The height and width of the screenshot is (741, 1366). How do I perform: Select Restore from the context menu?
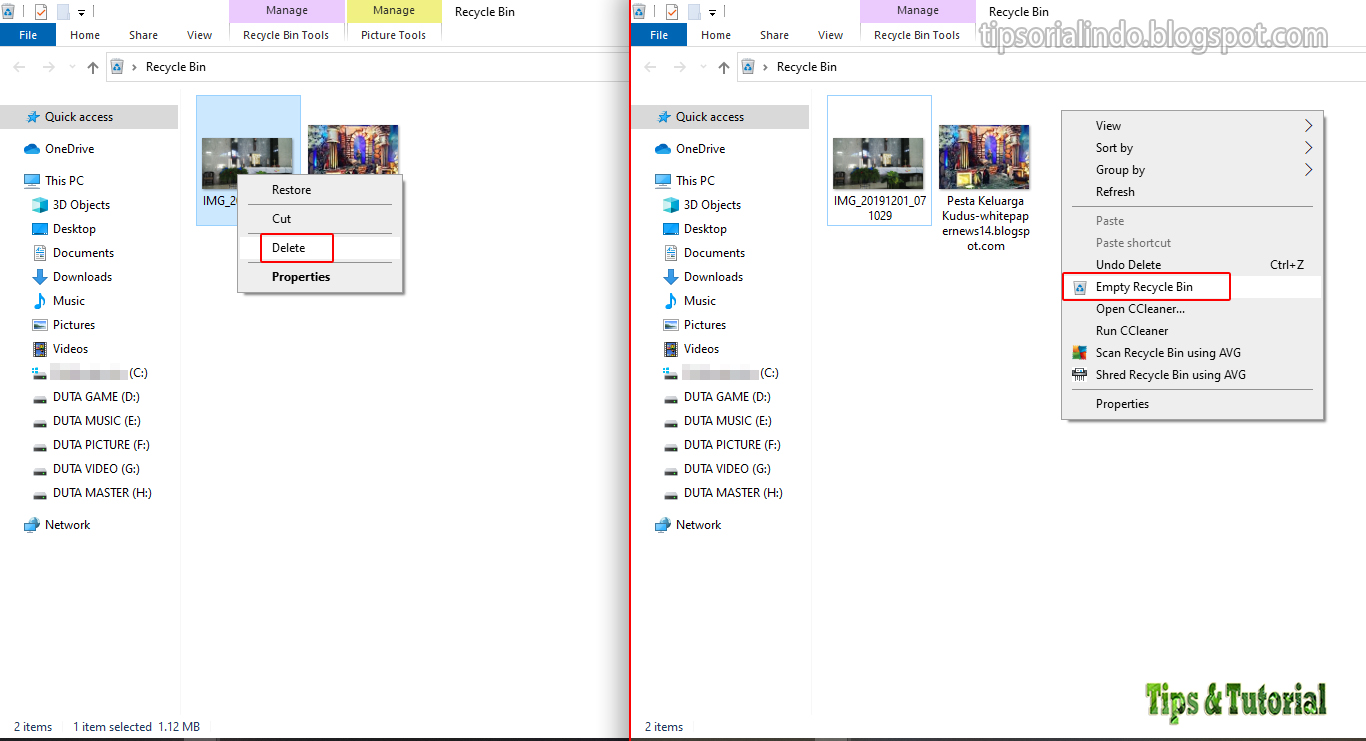293,189
